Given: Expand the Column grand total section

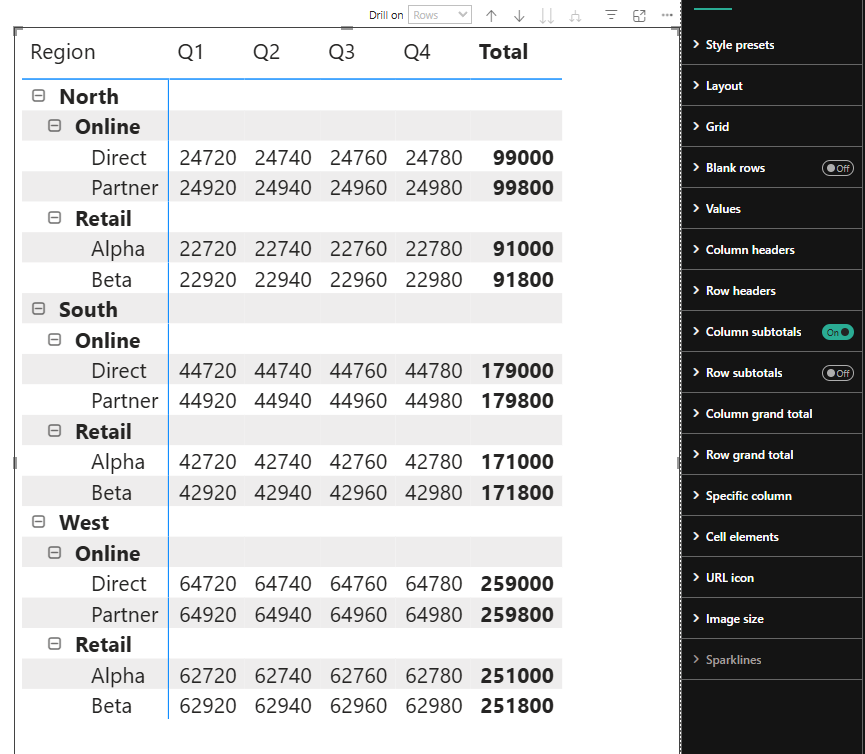Looking at the screenshot, I should pos(772,414).
